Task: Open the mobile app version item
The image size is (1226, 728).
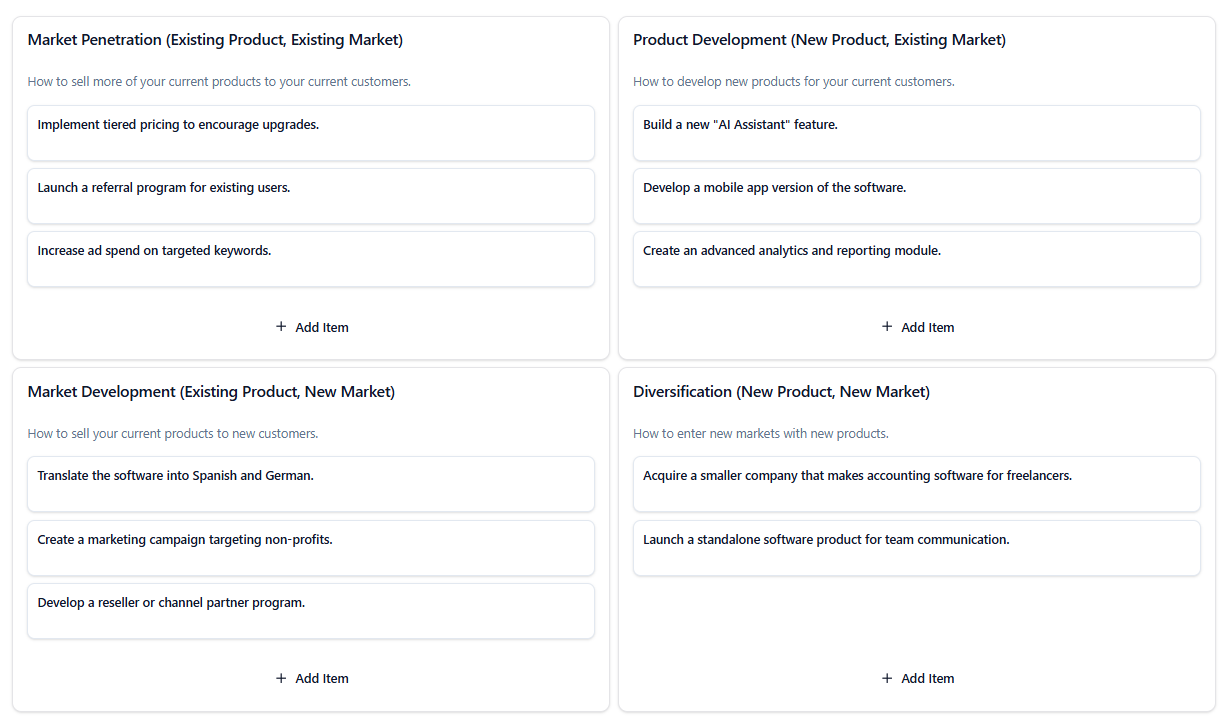Action: point(916,196)
